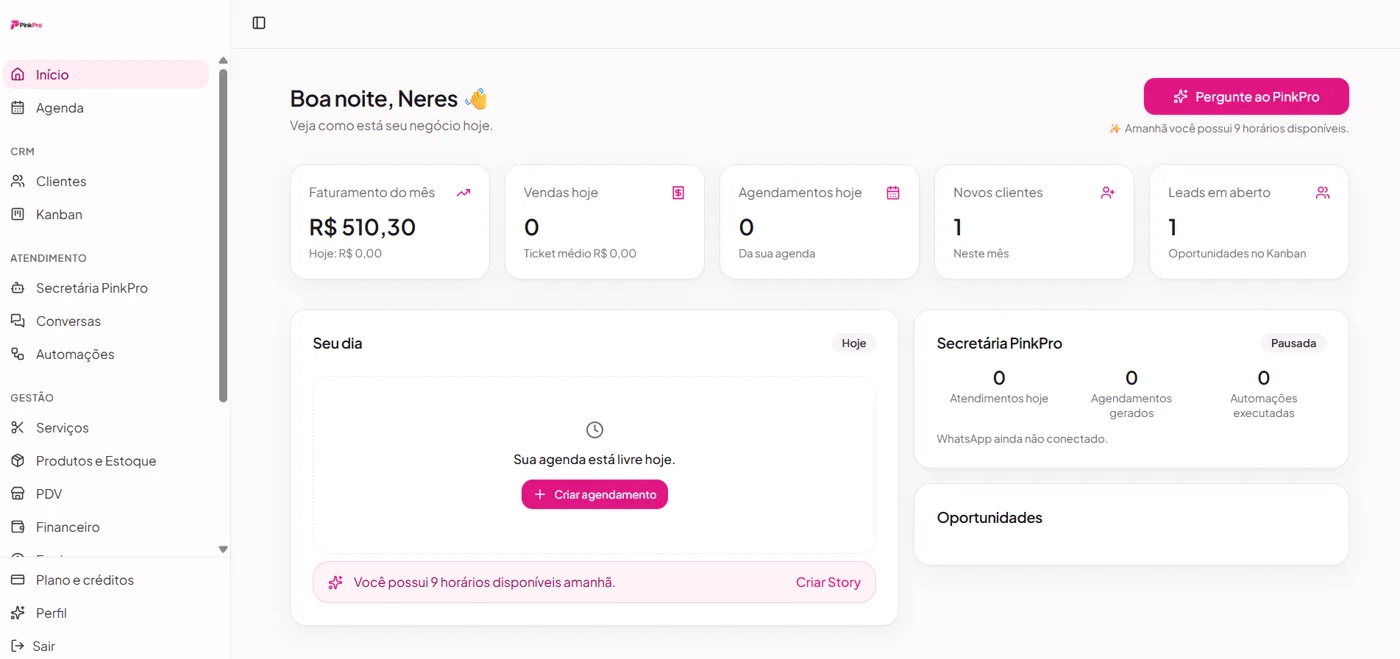
Task: Open the Novos clientes card
Action: pyautogui.click(x=1034, y=222)
